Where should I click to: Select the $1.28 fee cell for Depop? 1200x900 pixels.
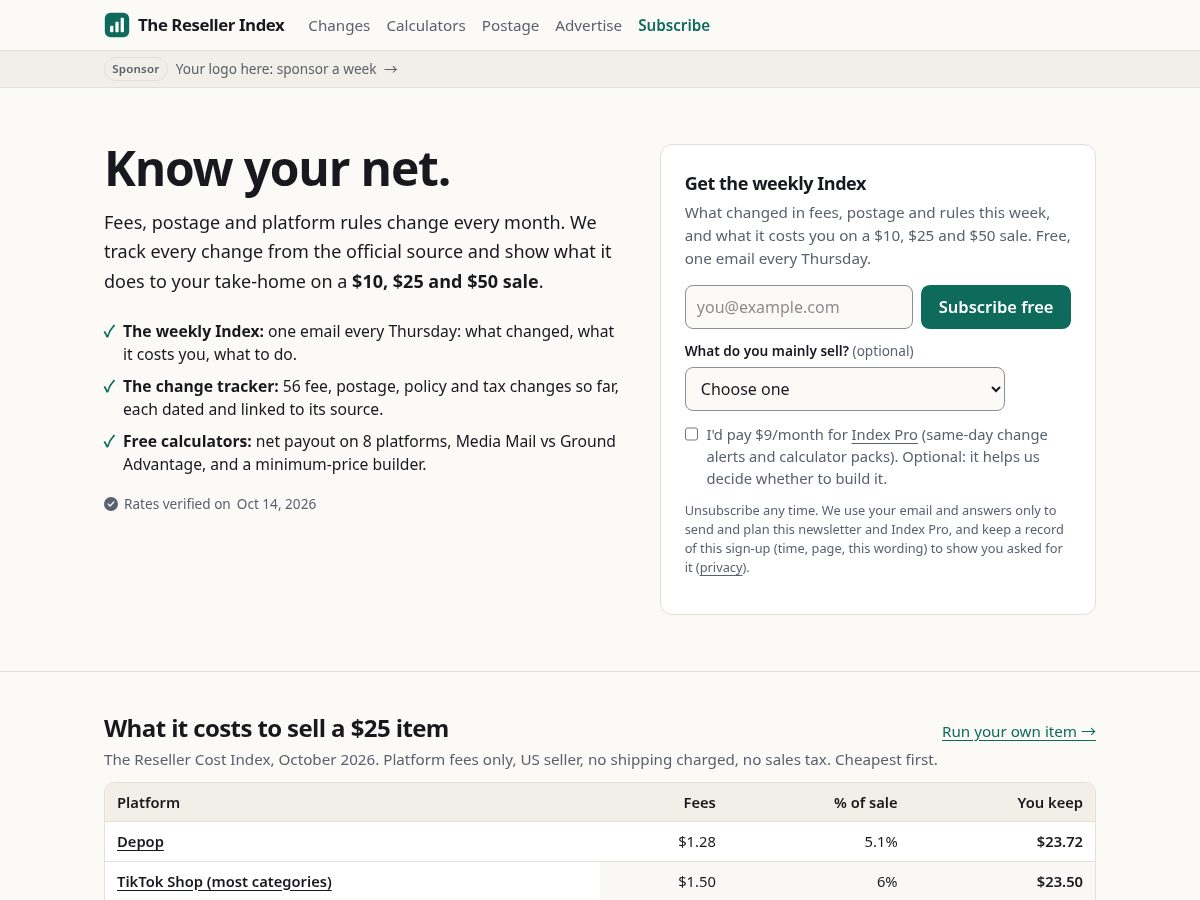(697, 842)
